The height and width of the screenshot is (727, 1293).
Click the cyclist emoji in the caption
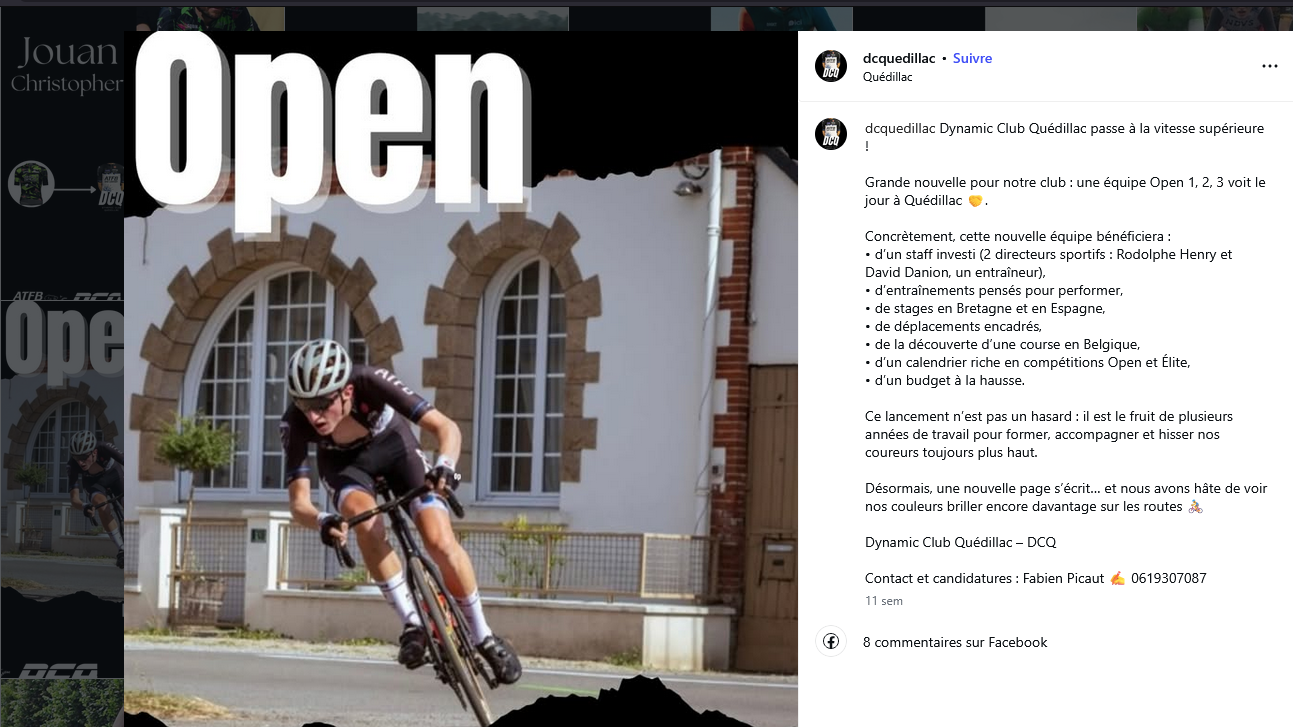[x=1195, y=507]
